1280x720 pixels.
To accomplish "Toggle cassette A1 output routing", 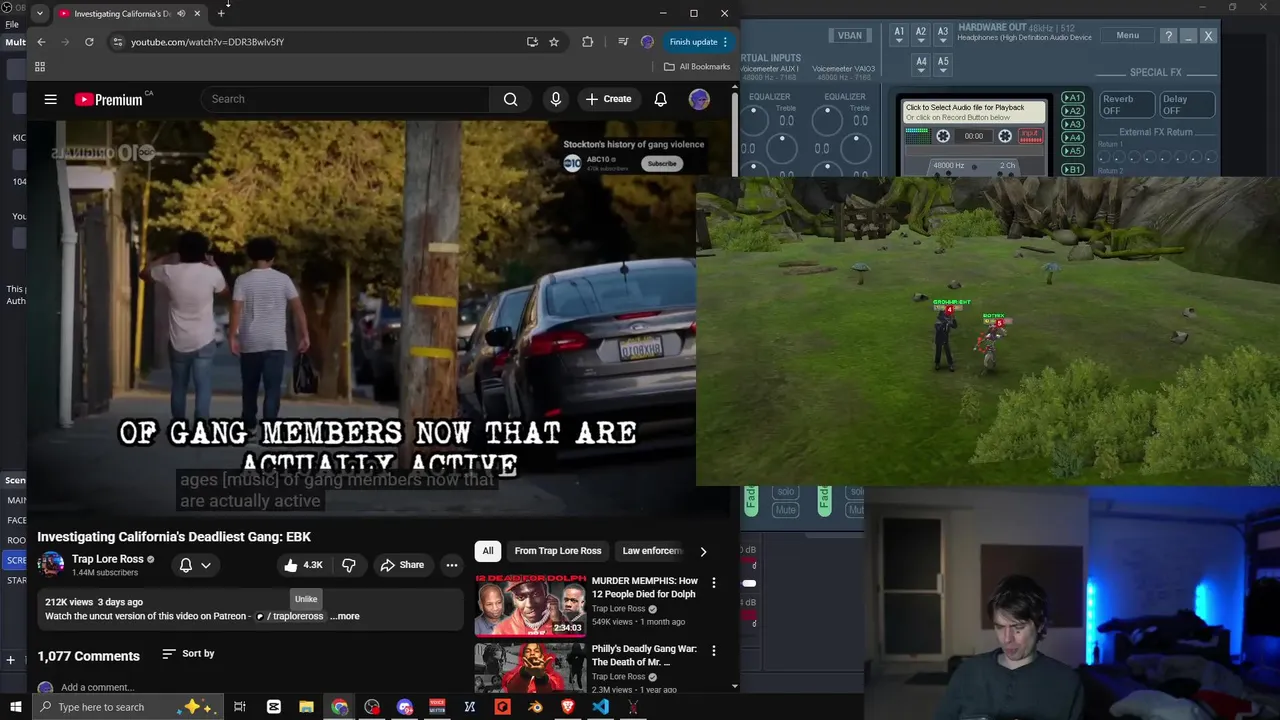I will 1072,98.
